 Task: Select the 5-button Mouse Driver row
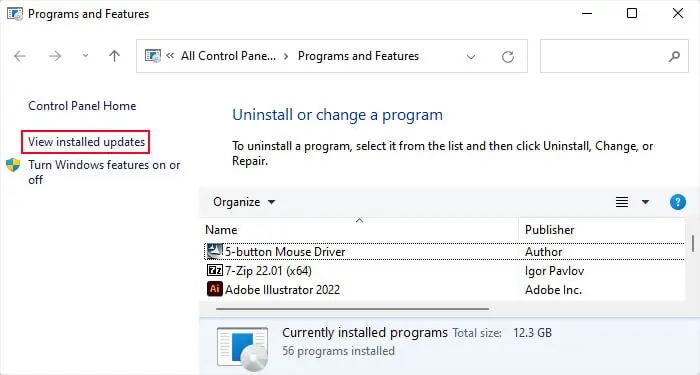point(444,251)
